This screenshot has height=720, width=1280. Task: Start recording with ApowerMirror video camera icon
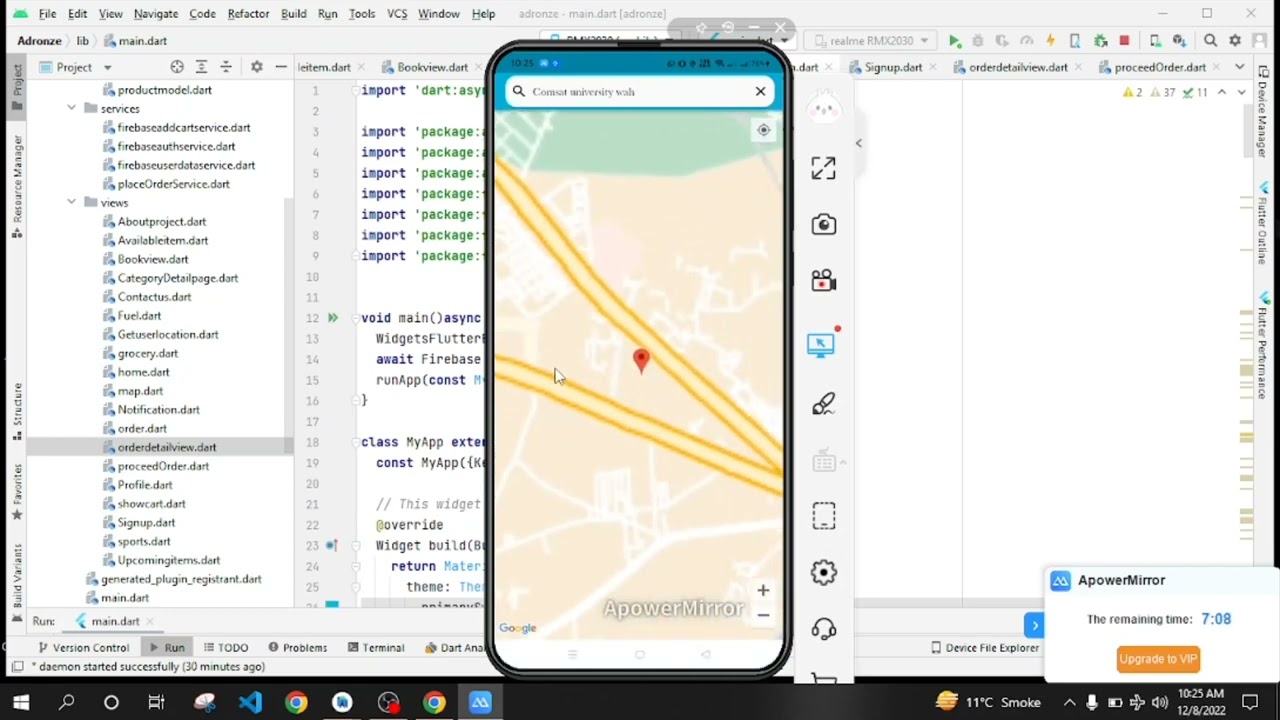click(x=823, y=281)
